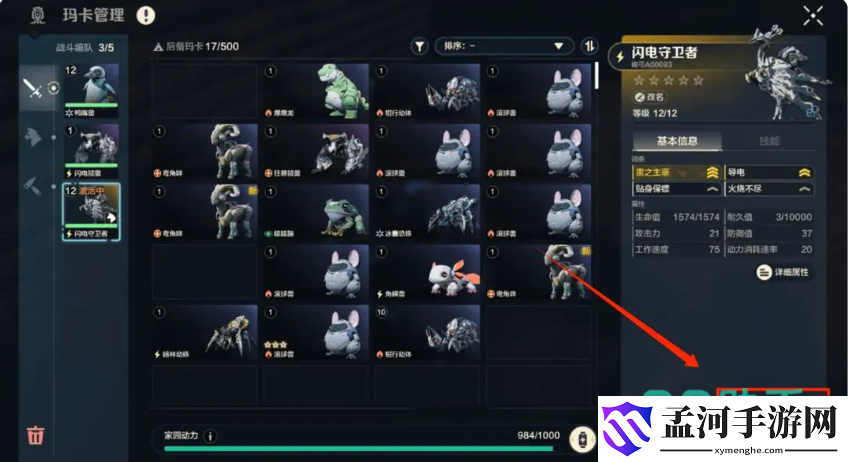Expand the 贴身保镖 trait entry
Image resolution: width=848 pixels, height=462 pixels.
pos(677,189)
